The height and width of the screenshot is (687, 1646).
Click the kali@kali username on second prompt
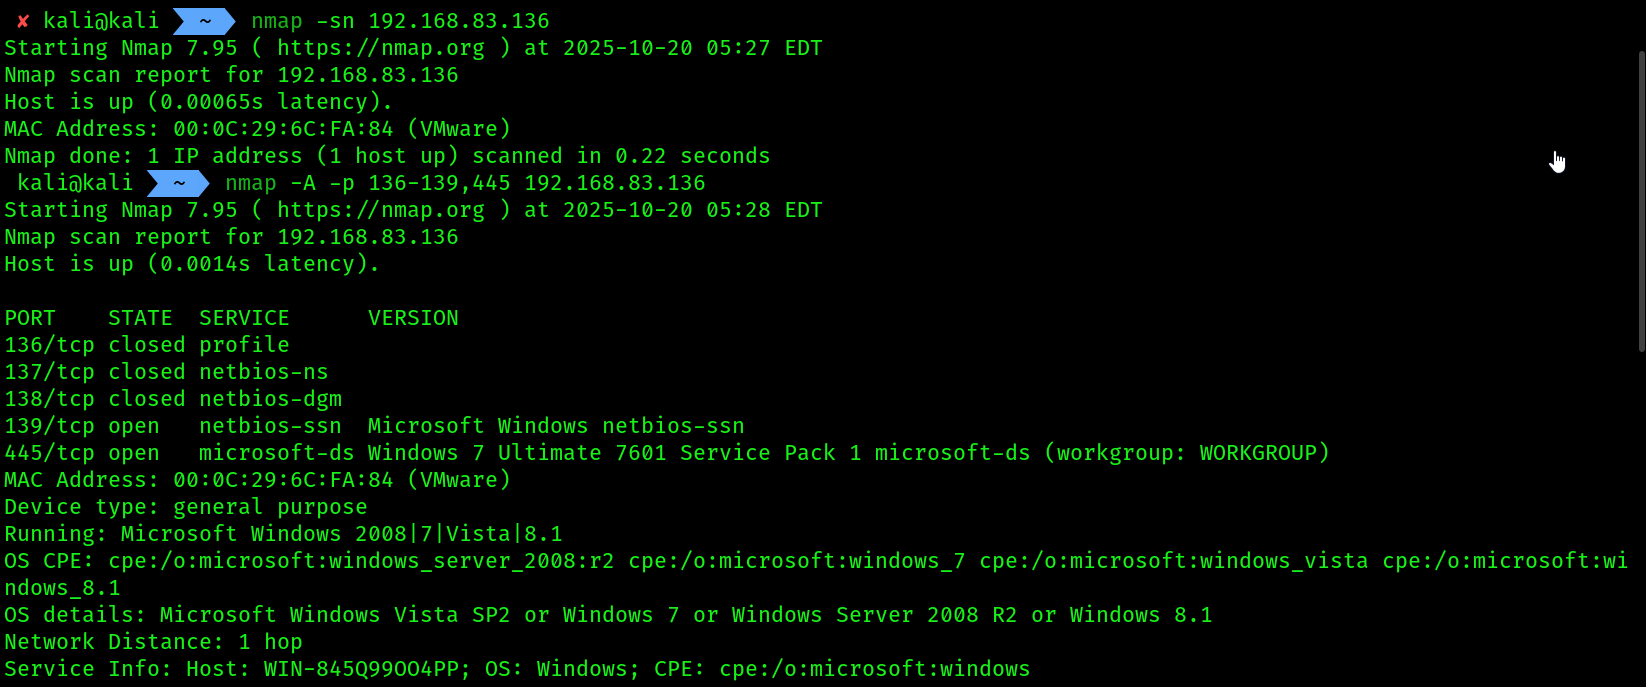(x=75, y=183)
